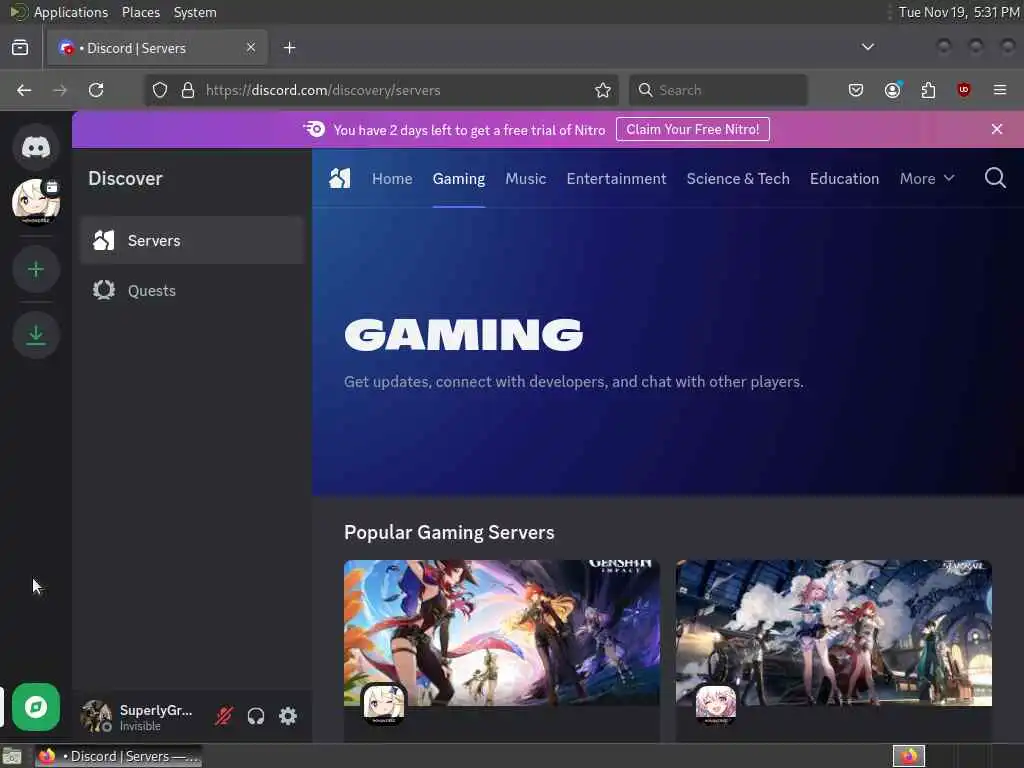Select the Gaming category tab
The width and height of the screenshot is (1024, 768).
point(458,178)
